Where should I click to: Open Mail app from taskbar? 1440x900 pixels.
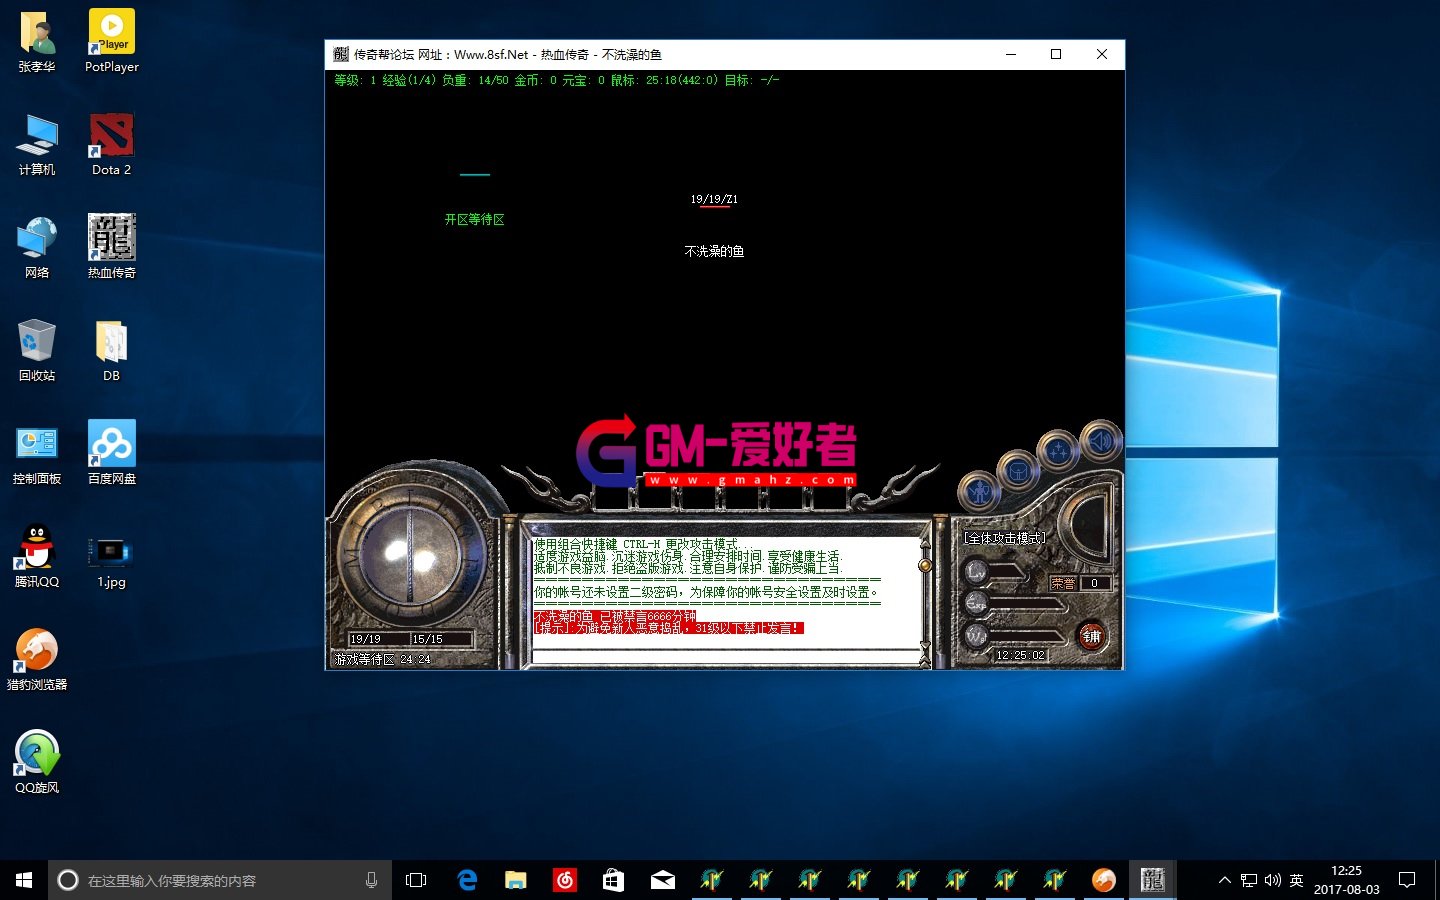662,880
